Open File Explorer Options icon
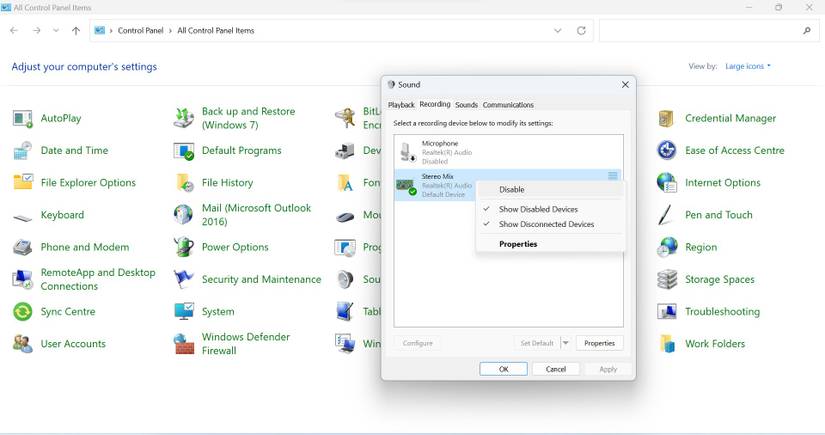 23,183
